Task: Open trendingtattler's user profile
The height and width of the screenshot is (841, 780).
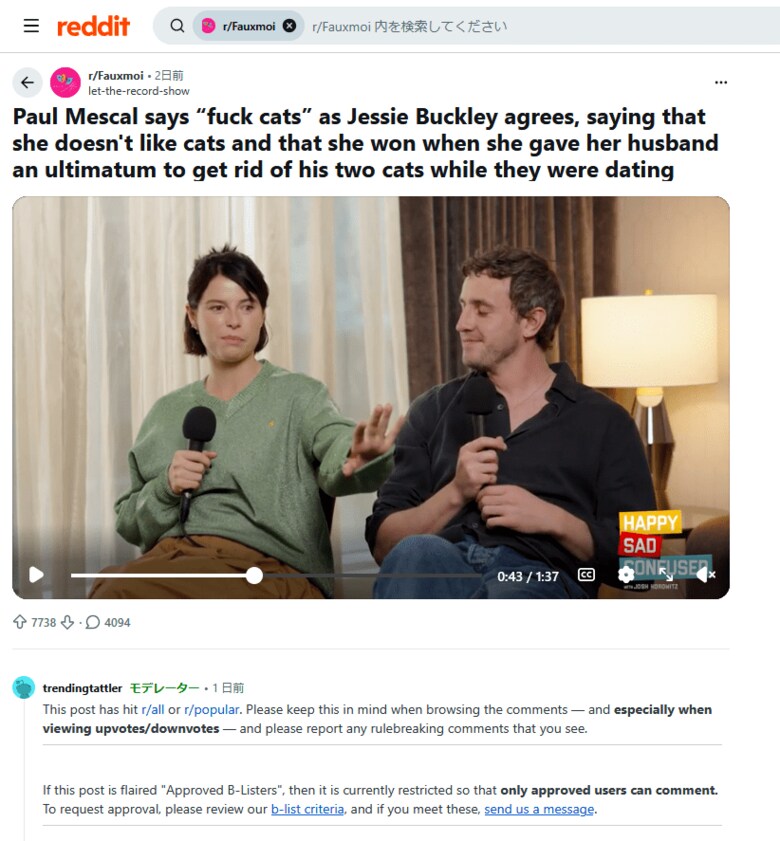Action: click(x=83, y=688)
